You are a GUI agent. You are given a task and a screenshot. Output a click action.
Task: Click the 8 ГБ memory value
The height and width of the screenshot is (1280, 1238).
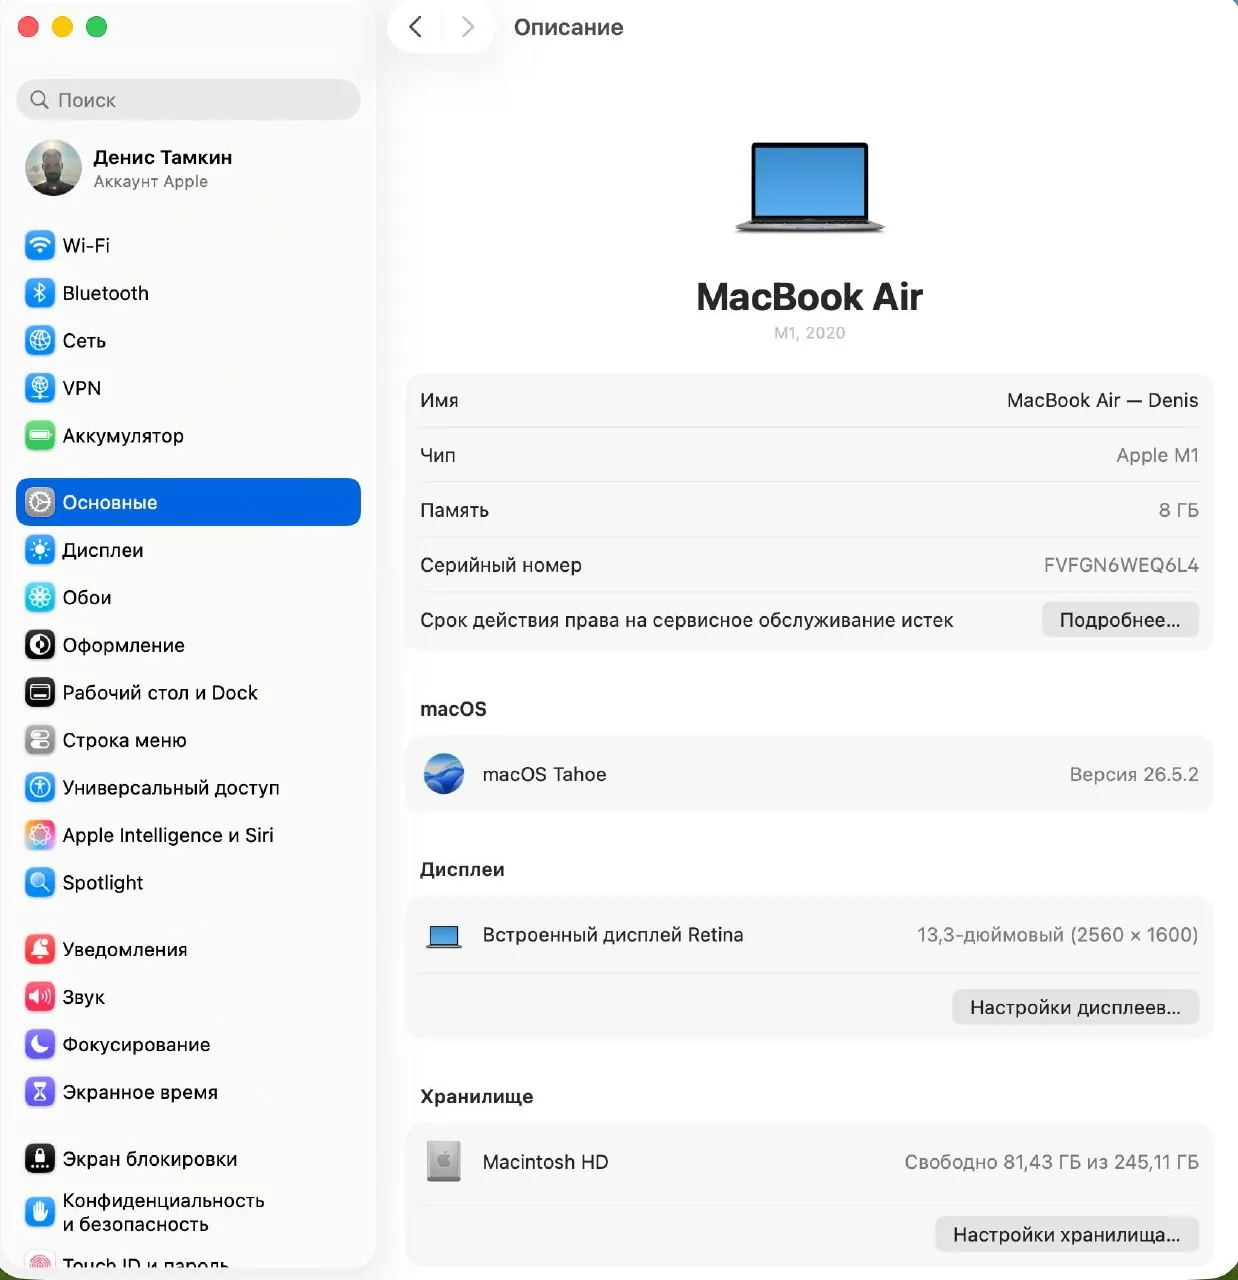coord(1178,510)
